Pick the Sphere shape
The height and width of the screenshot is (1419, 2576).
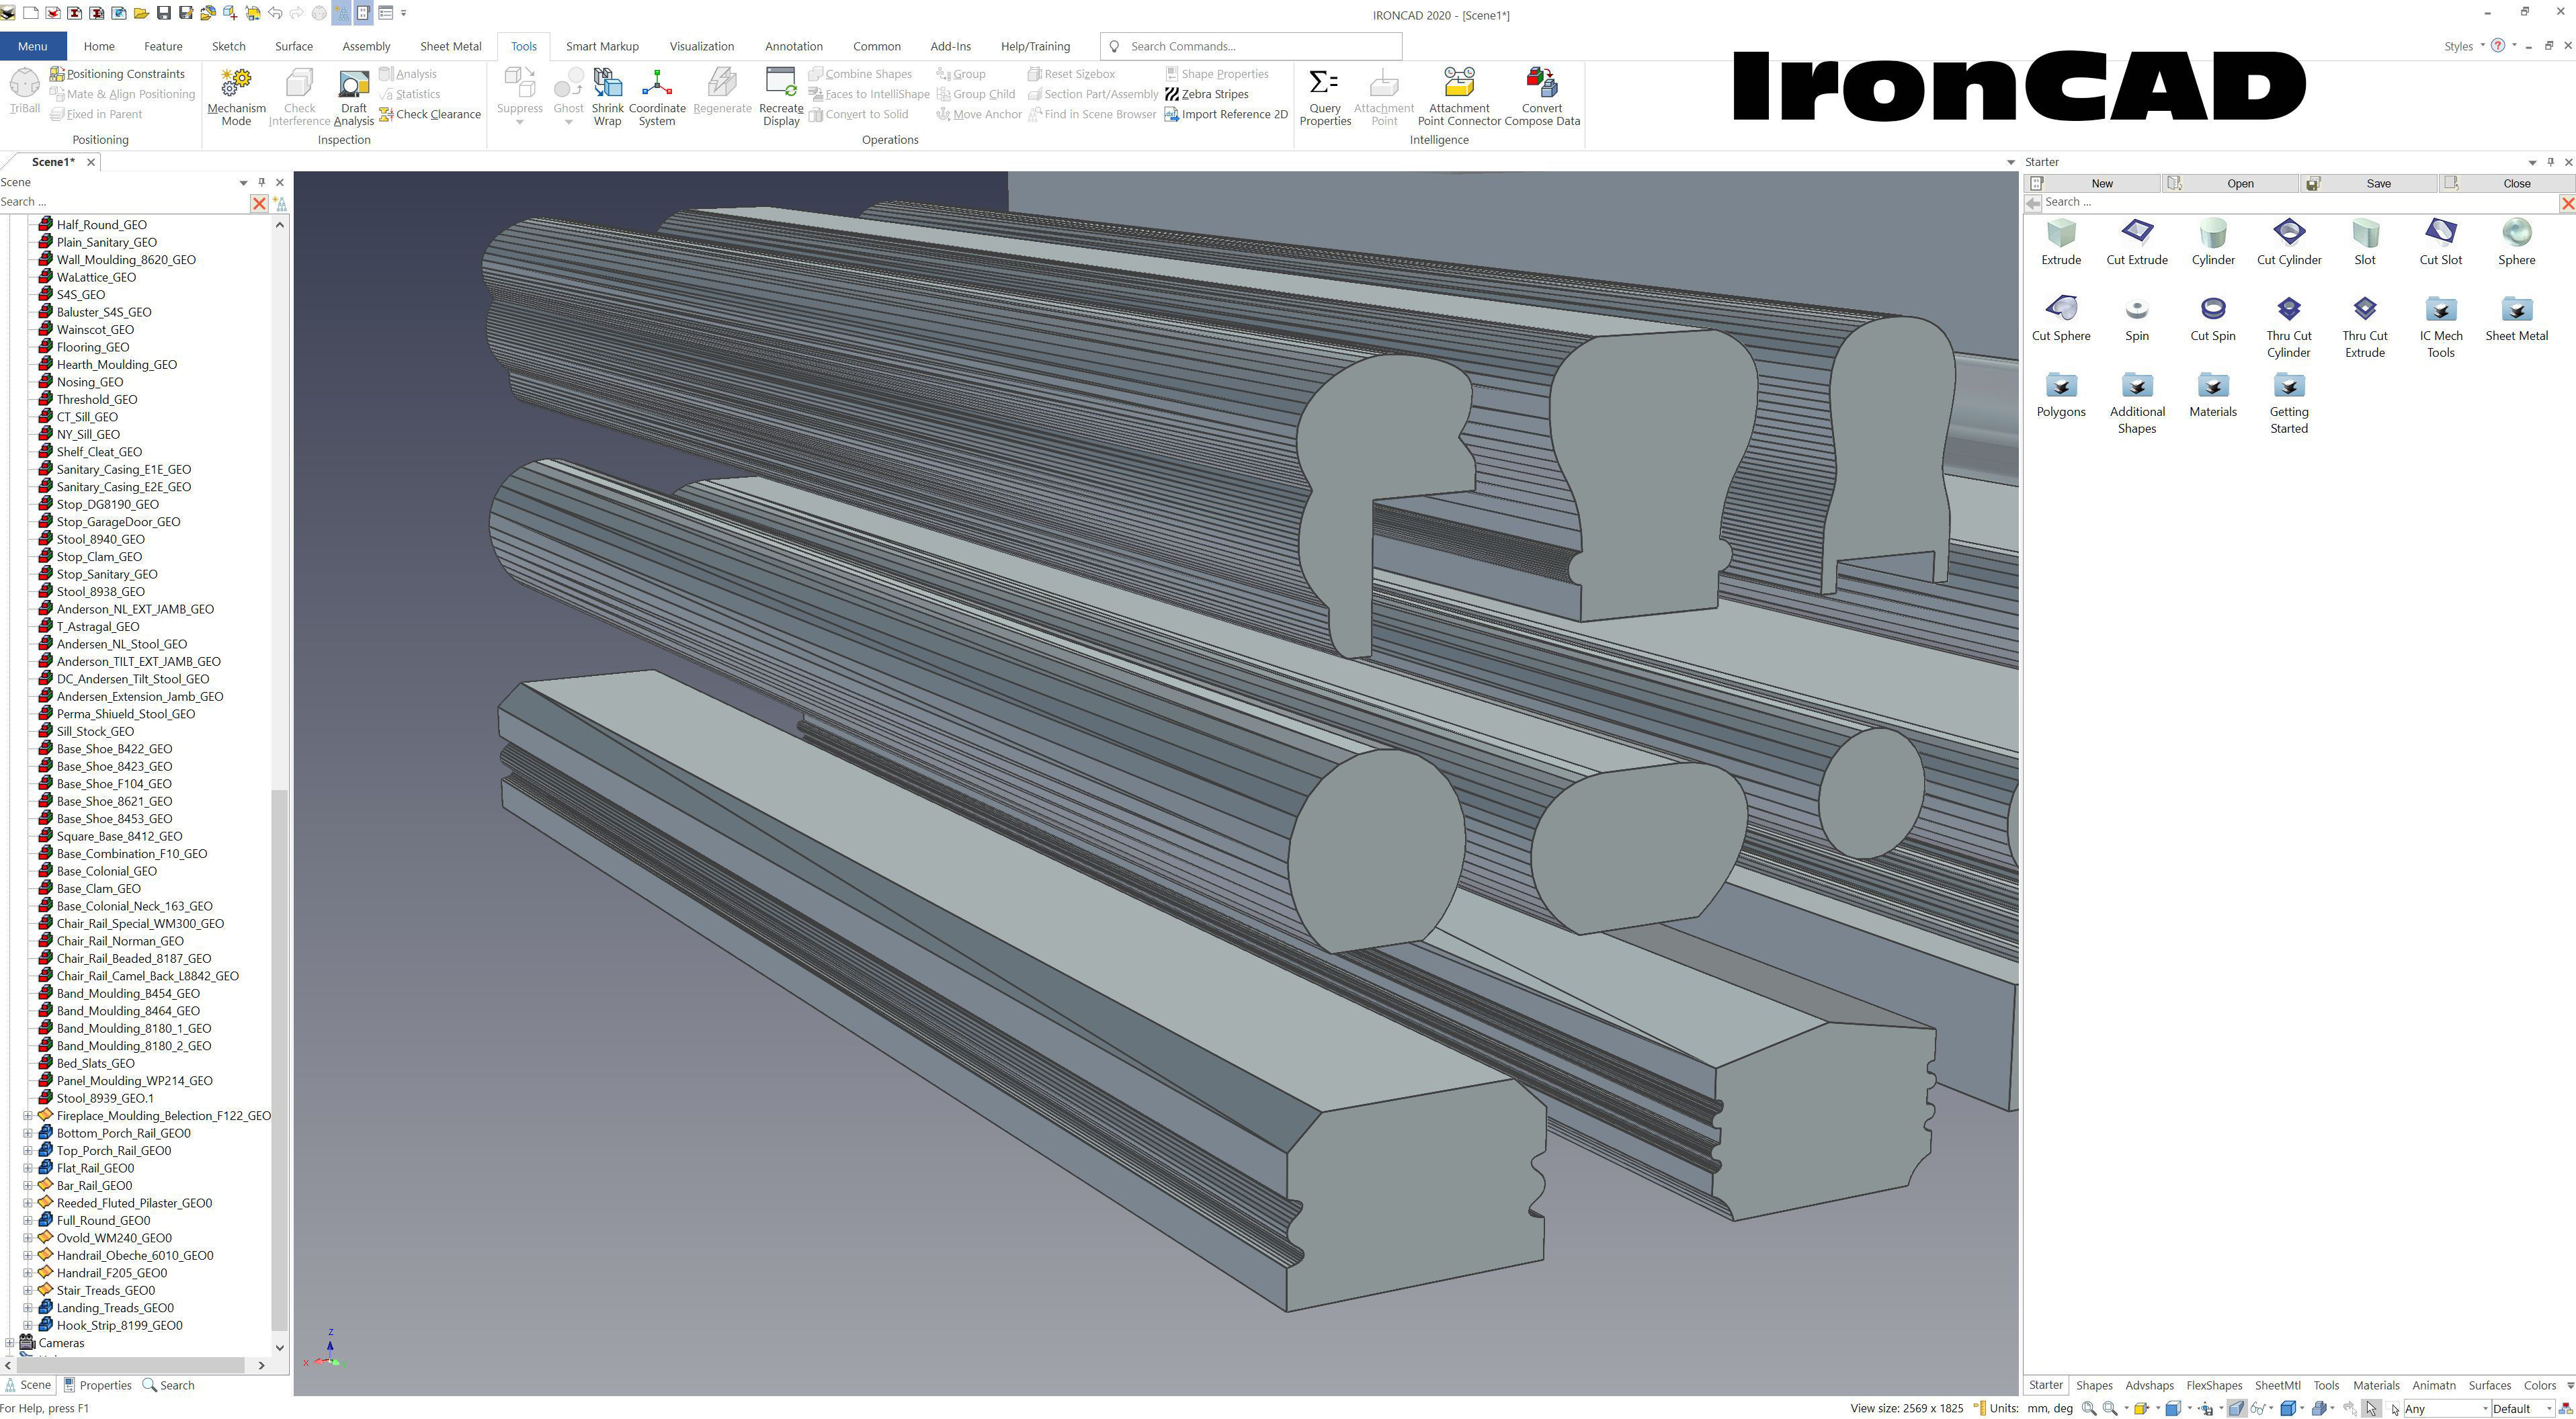click(x=2517, y=243)
